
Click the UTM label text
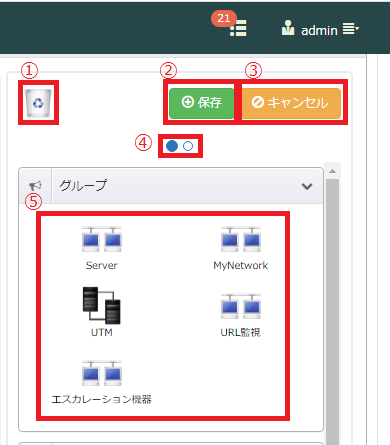(x=102, y=332)
